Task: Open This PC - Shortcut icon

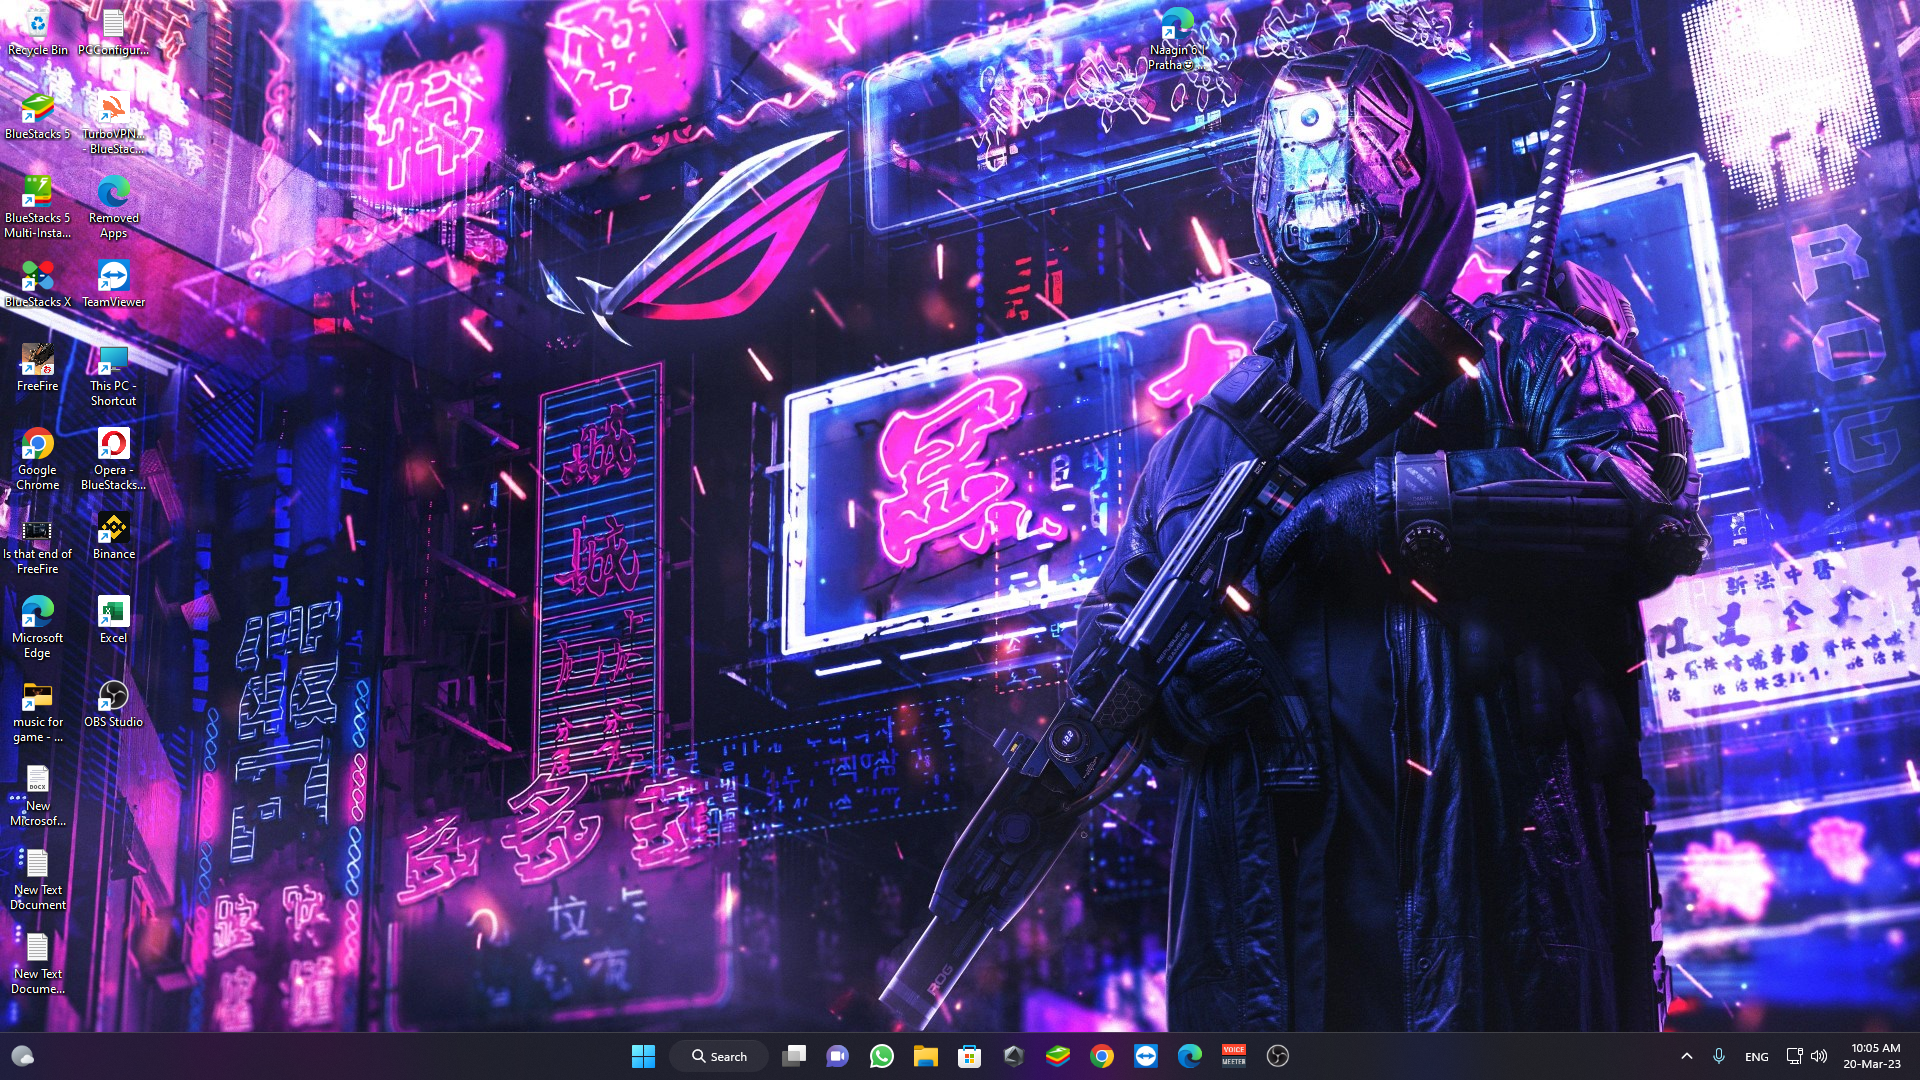Action: tap(113, 374)
